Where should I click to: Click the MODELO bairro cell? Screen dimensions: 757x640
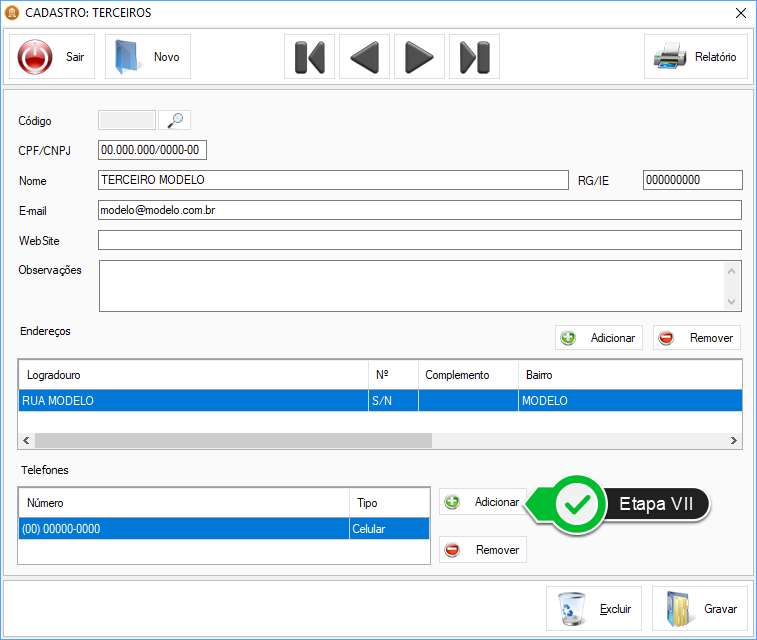pyautogui.click(x=630, y=401)
